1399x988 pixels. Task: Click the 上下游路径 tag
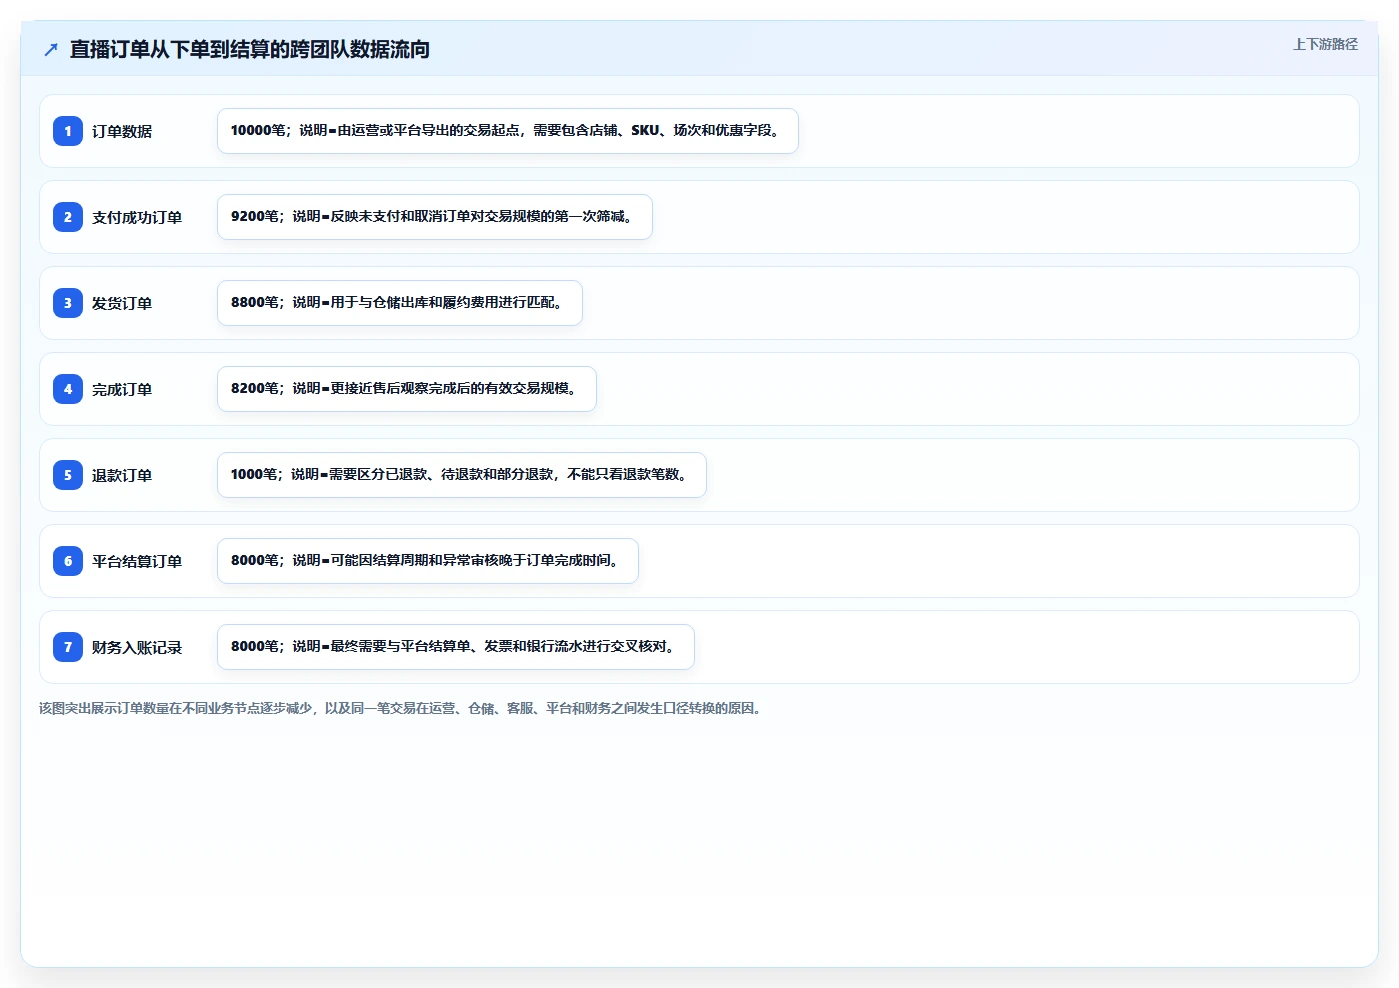point(1325,44)
